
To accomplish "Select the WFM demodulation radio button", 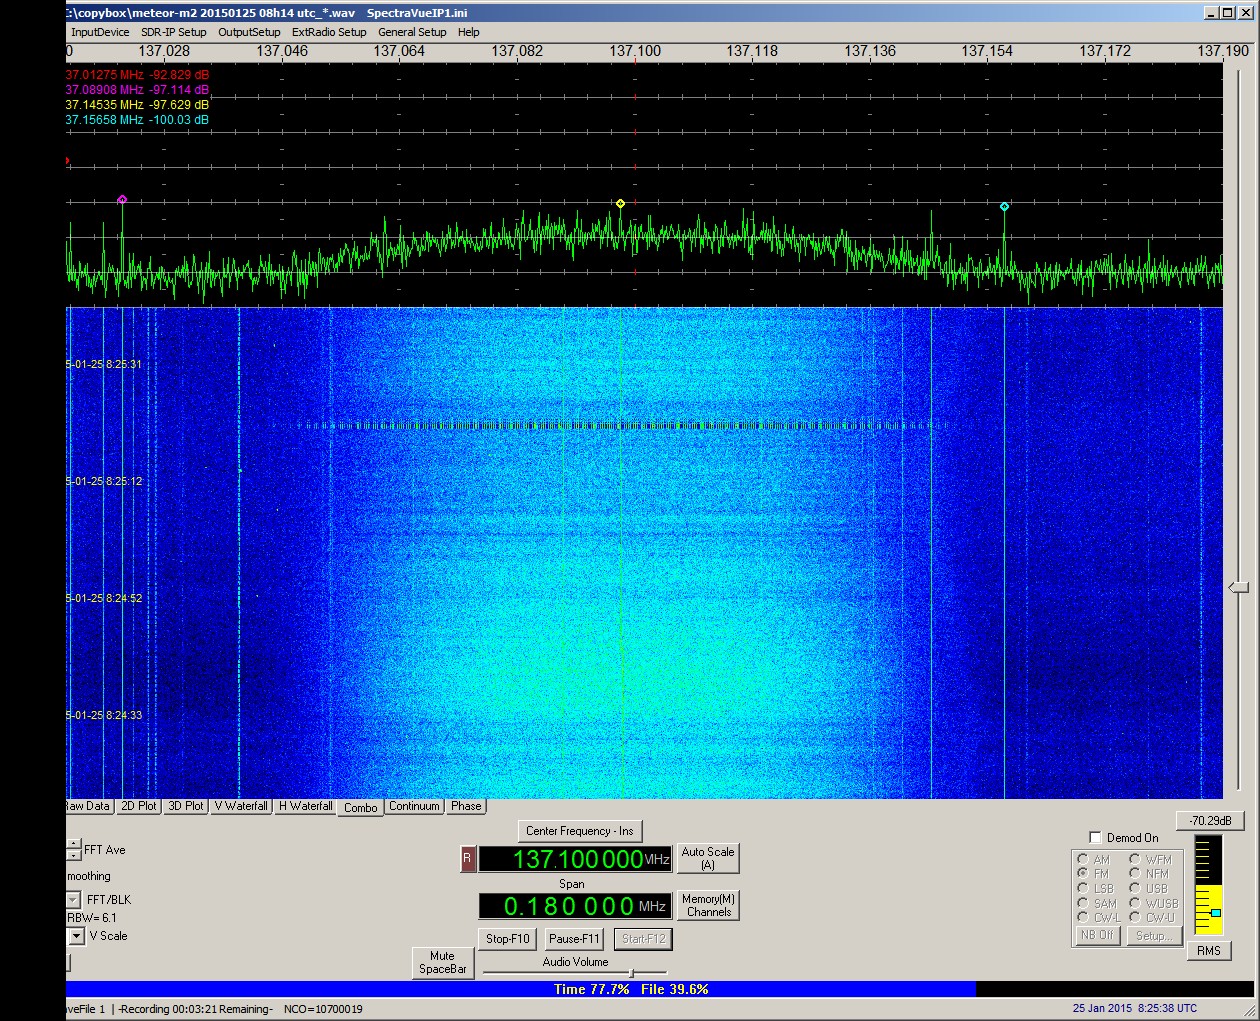I will 1135,859.
